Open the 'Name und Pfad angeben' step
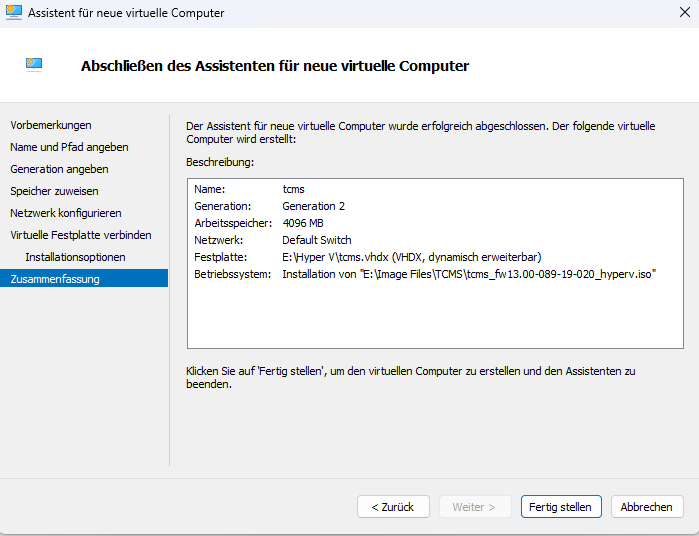This screenshot has width=699, height=536. (69, 147)
